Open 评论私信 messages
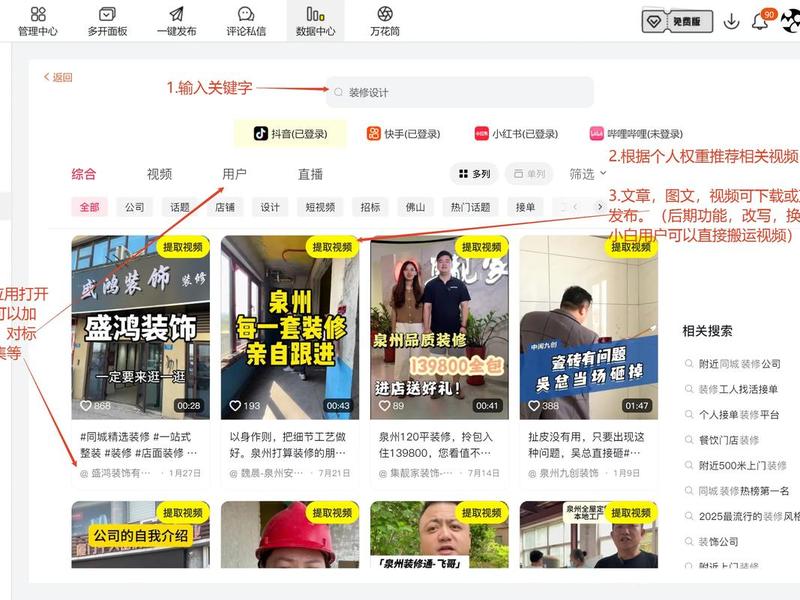Viewport: 800px width, 600px height. pyautogui.click(x=246, y=21)
